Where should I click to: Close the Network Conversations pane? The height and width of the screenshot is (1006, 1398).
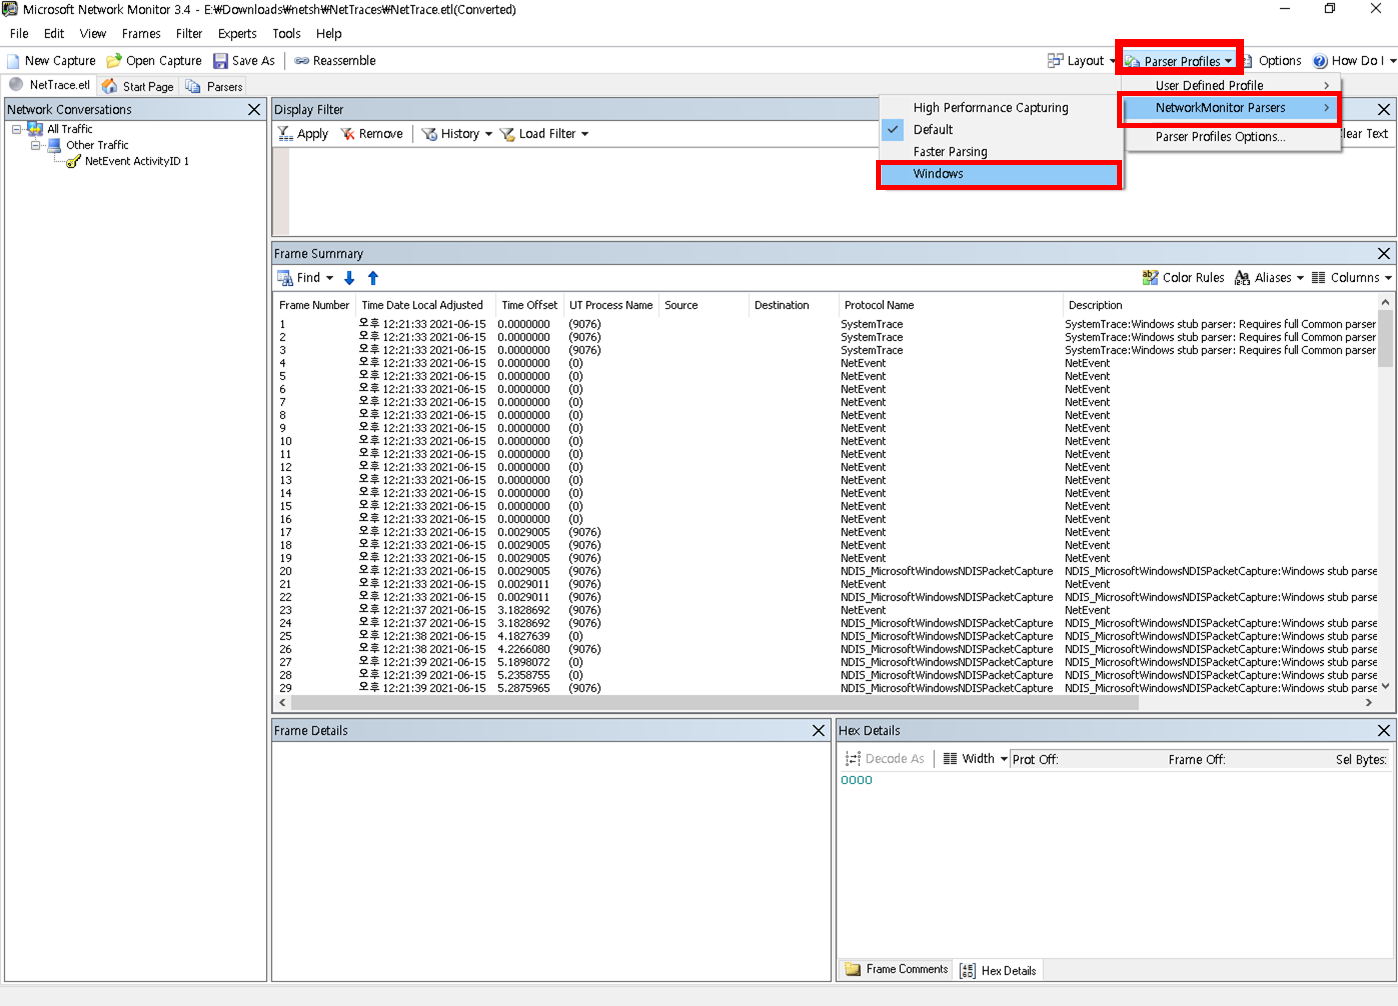[254, 110]
